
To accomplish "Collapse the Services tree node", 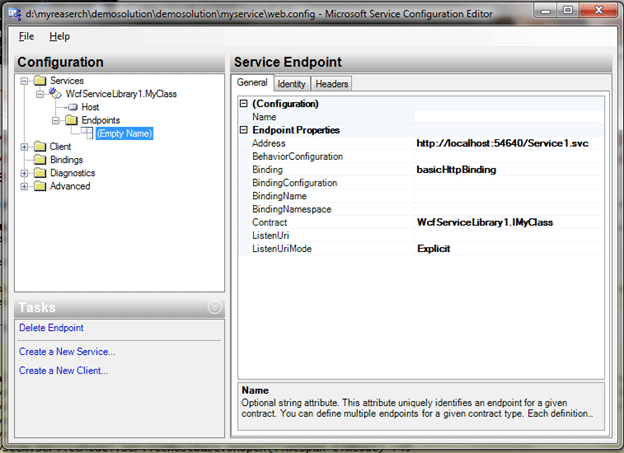I will [x=24, y=81].
